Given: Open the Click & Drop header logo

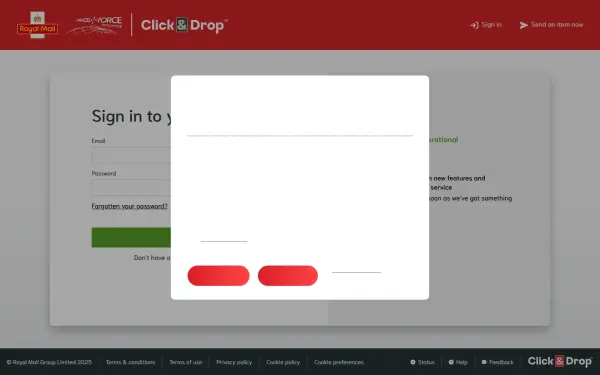Looking at the screenshot, I should tap(184, 25).
